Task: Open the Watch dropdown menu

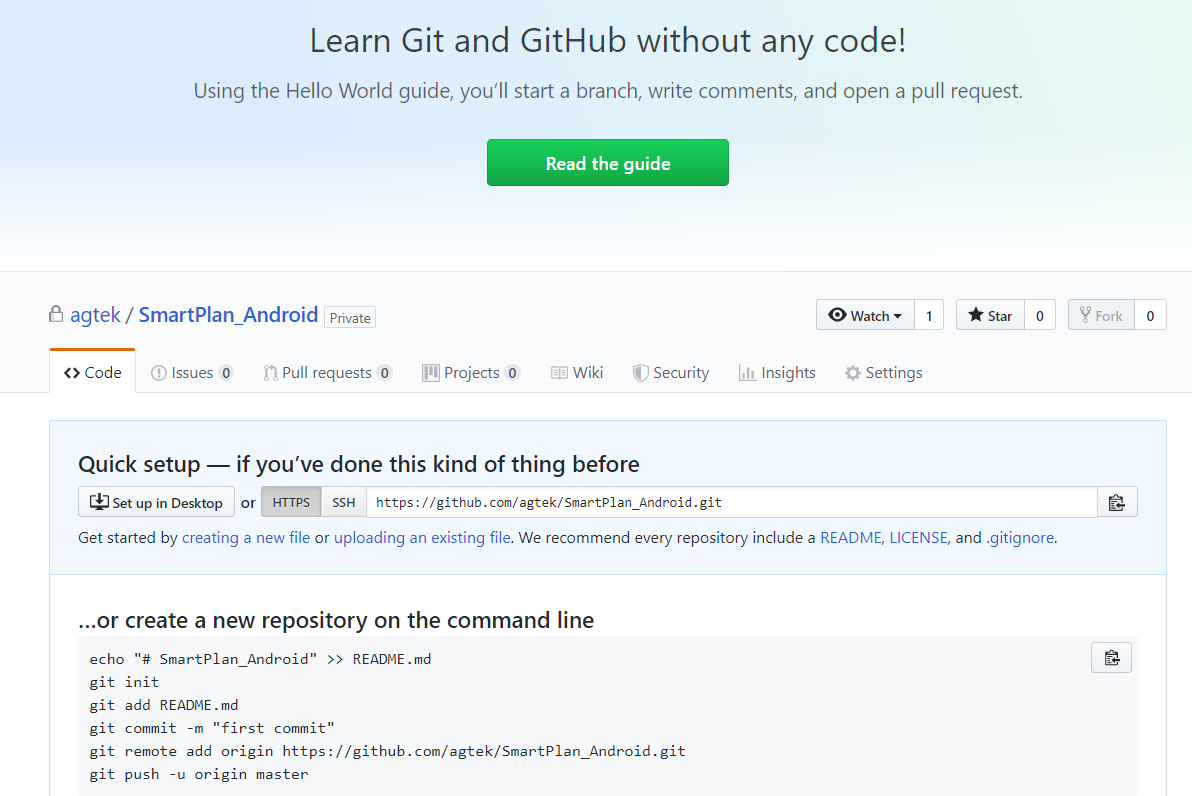Action: point(866,316)
